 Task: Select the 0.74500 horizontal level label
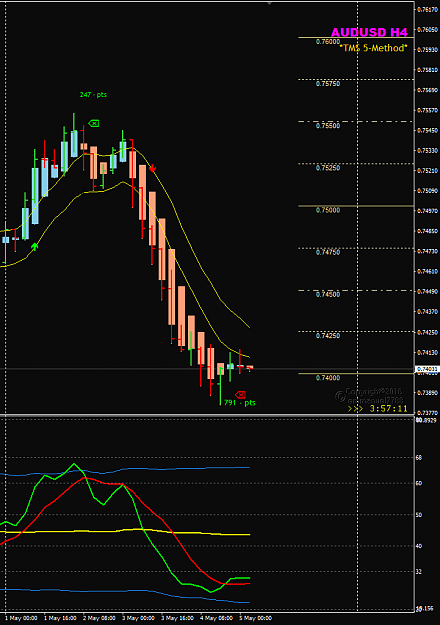click(x=328, y=294)
